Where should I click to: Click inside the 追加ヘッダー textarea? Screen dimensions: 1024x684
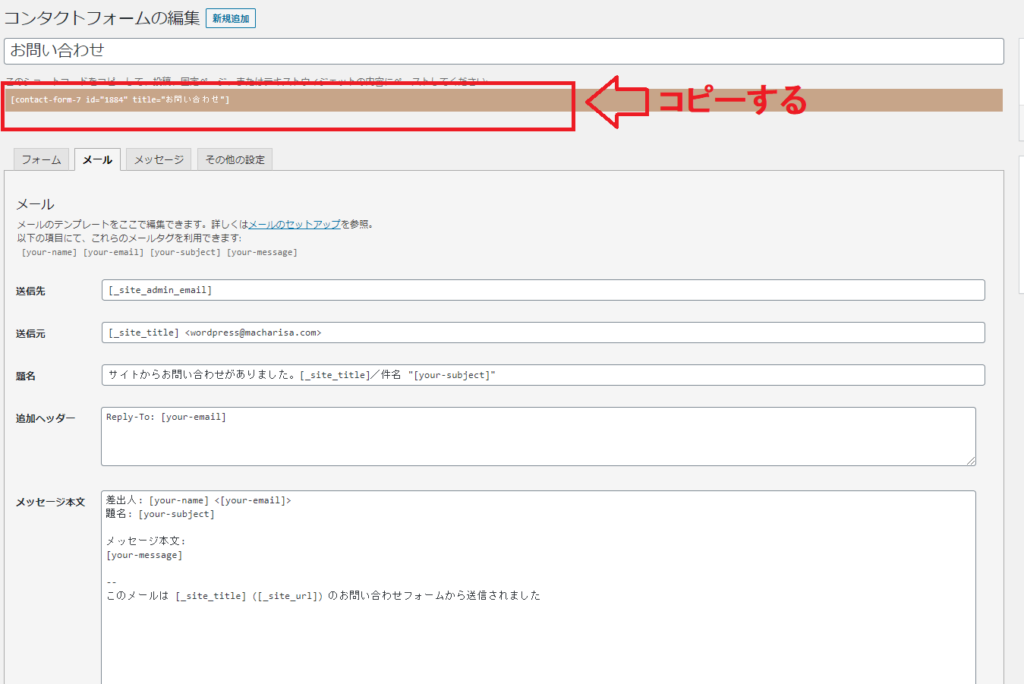[x=538, y=437]
